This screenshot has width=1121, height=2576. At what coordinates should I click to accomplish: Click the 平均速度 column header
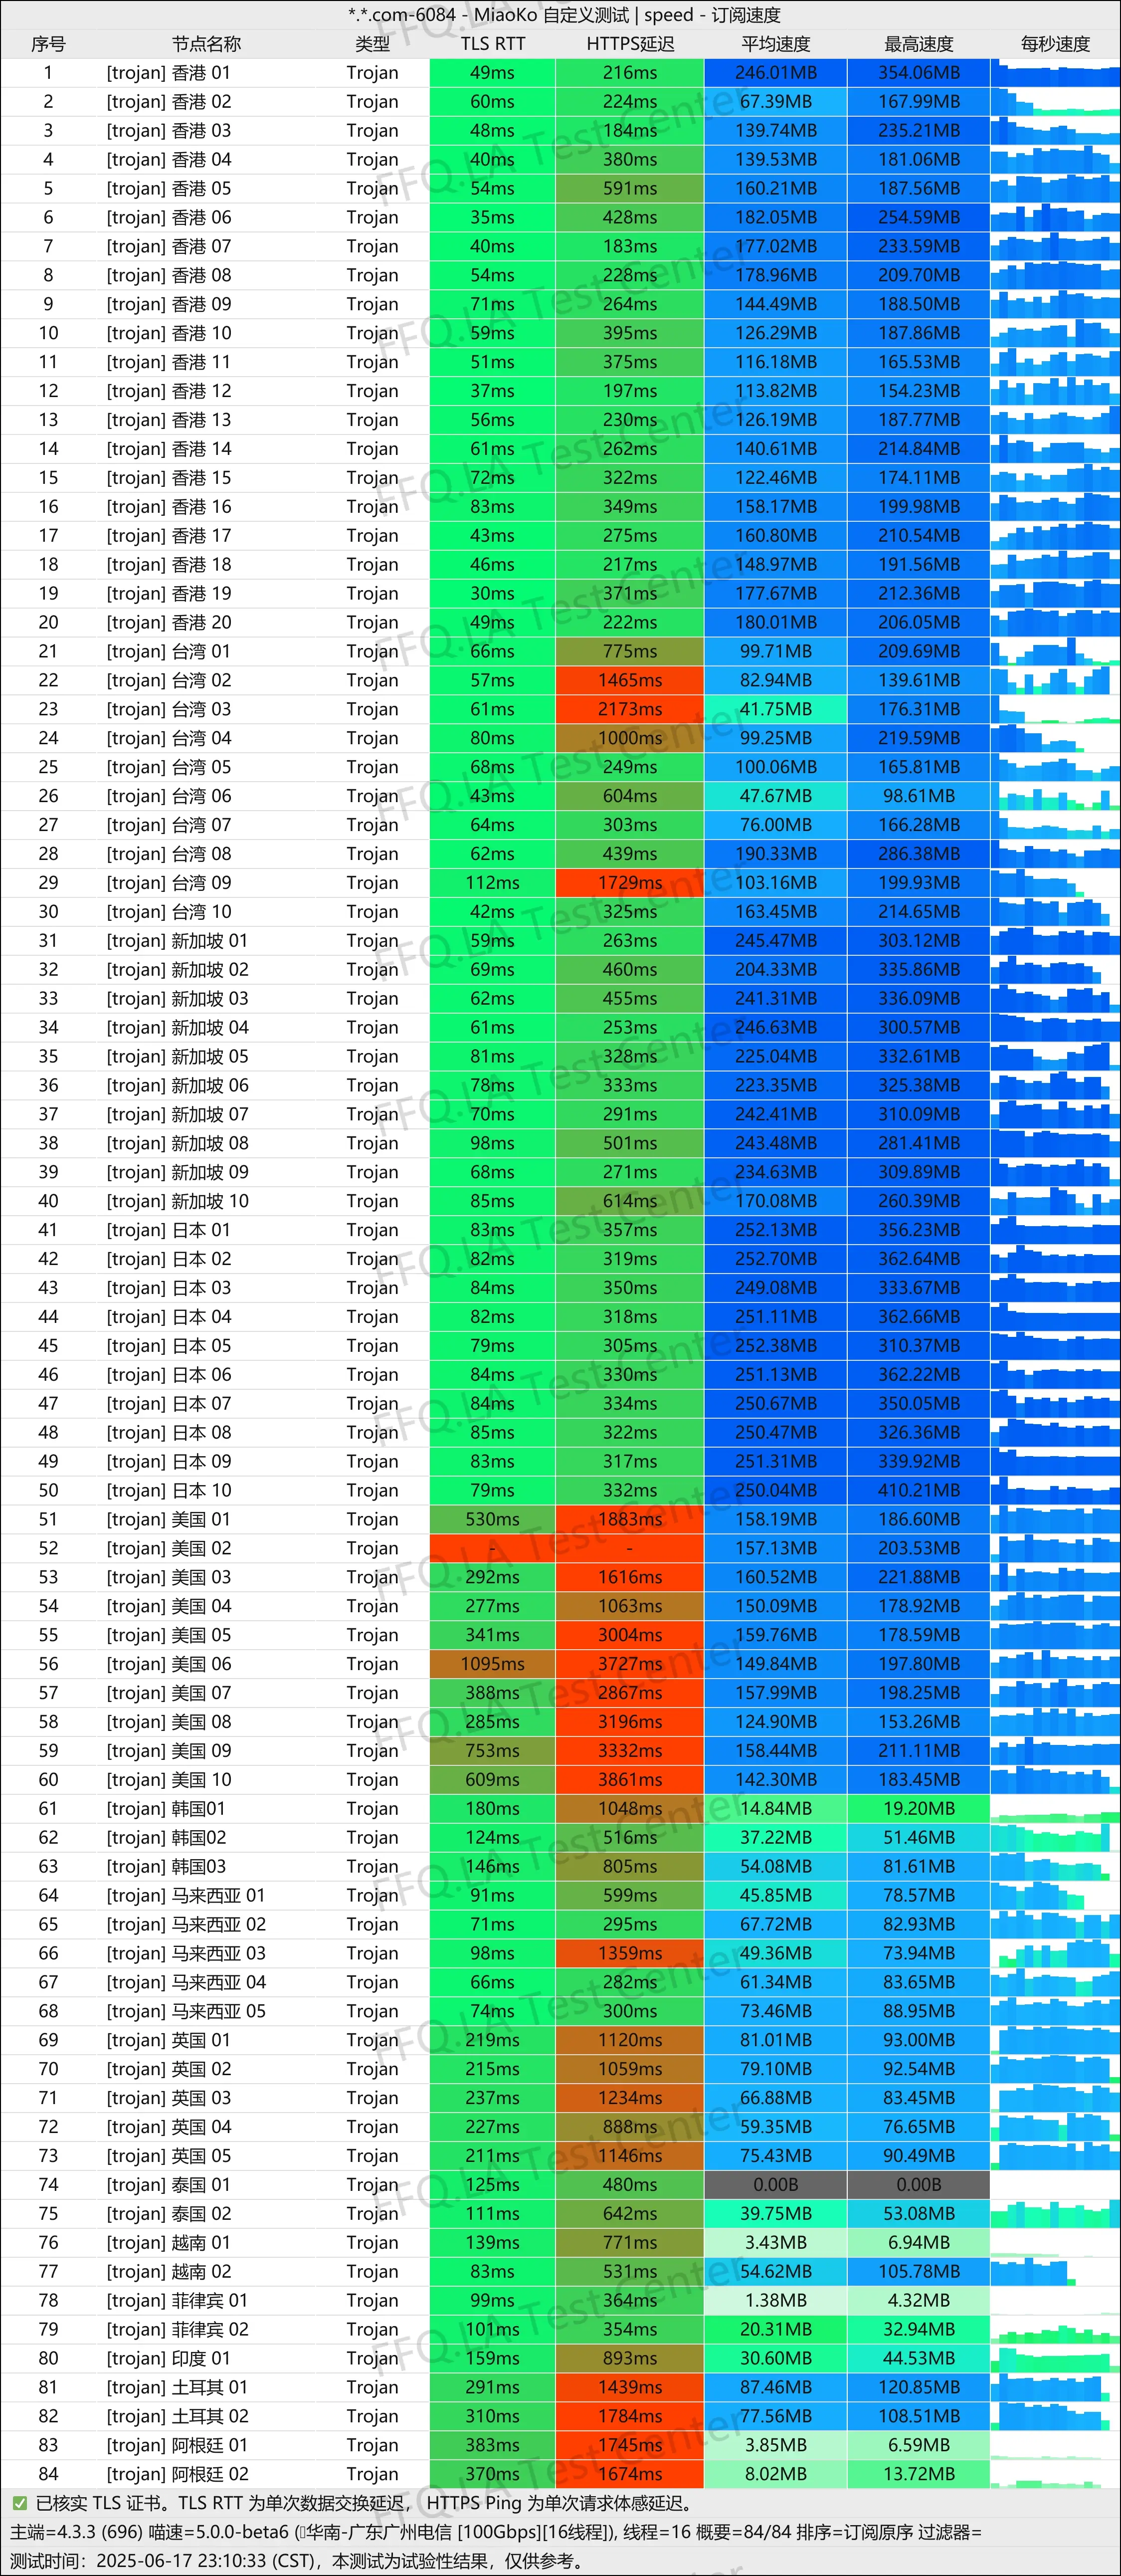coord(775,44)
